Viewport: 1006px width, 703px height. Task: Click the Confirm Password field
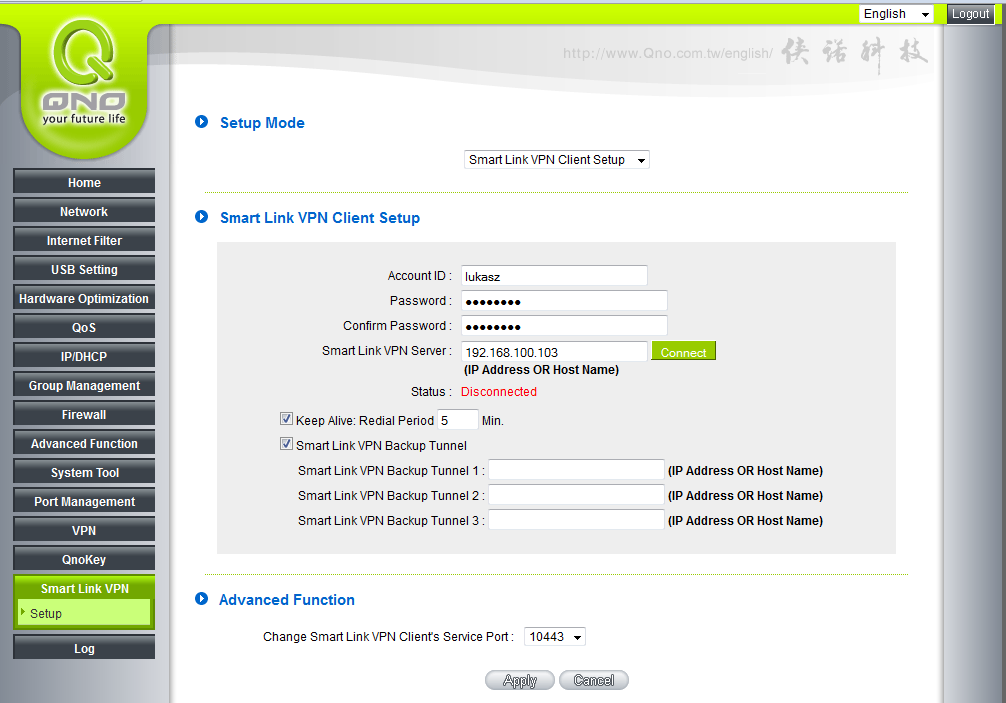(x=564, y=326)
